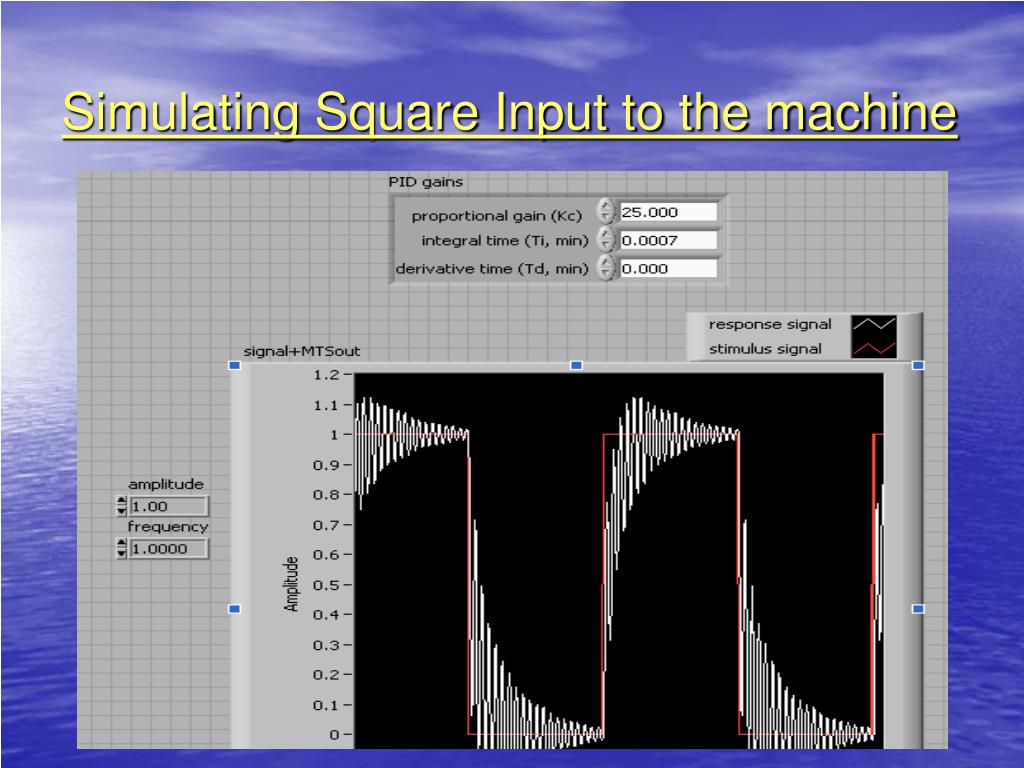Viewport: 1024px width, 768px height.
Task: Click the 'Amplitude' y-axis label
Action: coord(291,584)
